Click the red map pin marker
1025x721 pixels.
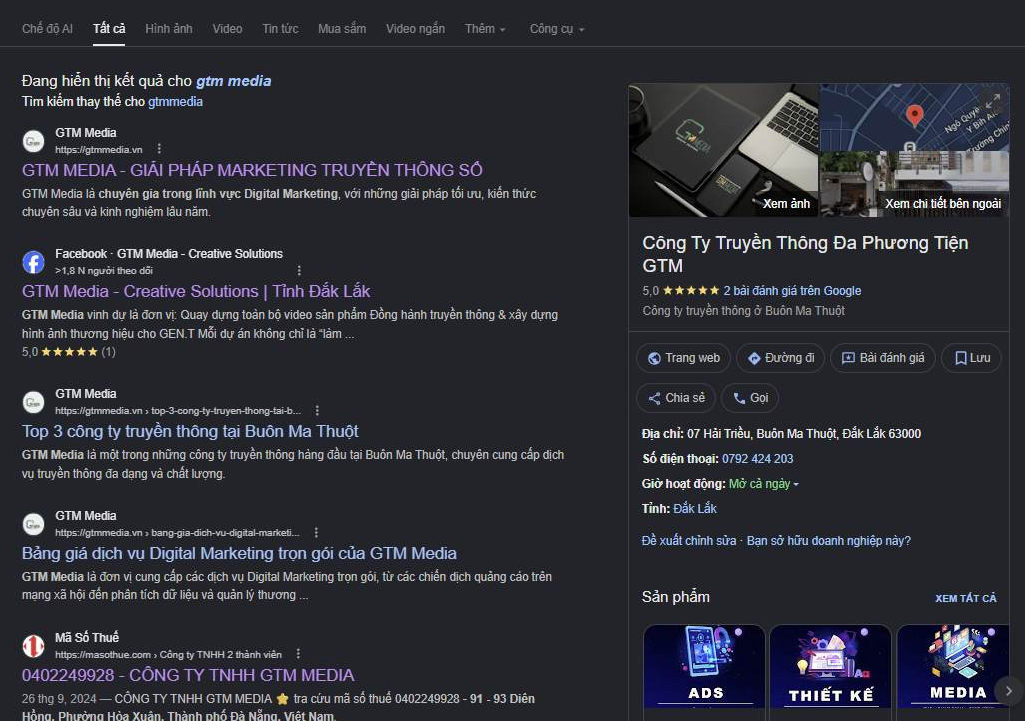[x=914, y=116]
